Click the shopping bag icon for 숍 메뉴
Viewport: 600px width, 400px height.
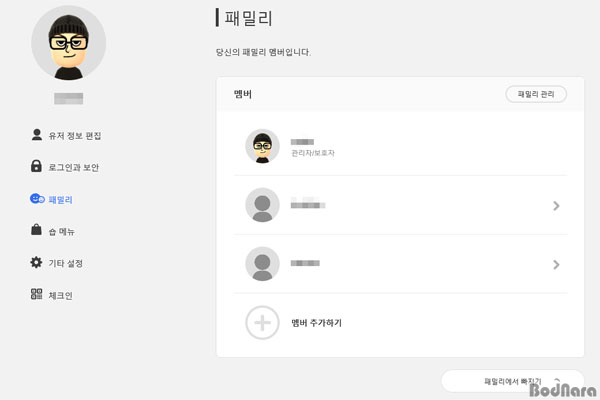point(37,231)
